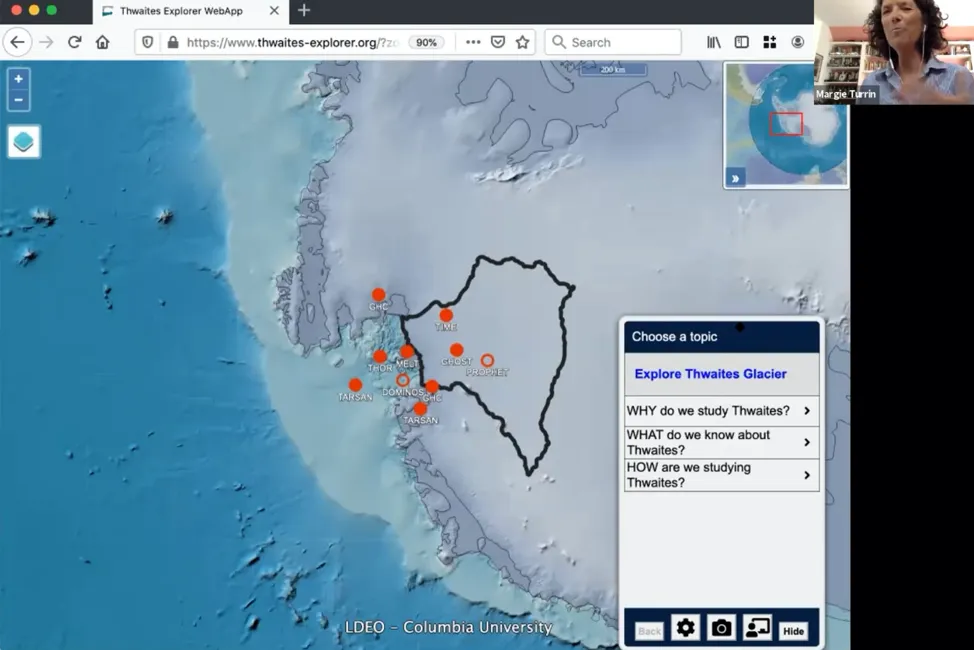Select the MELT project marker

coord(407,352)
